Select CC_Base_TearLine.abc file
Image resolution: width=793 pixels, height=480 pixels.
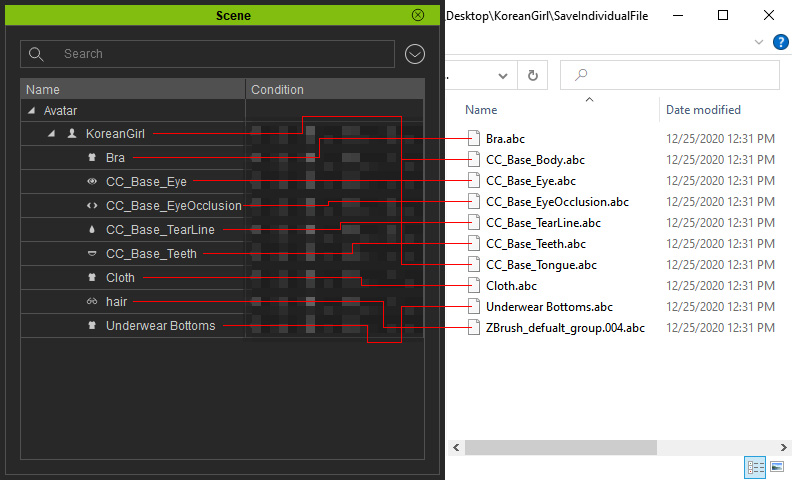[x=543, y=223]
